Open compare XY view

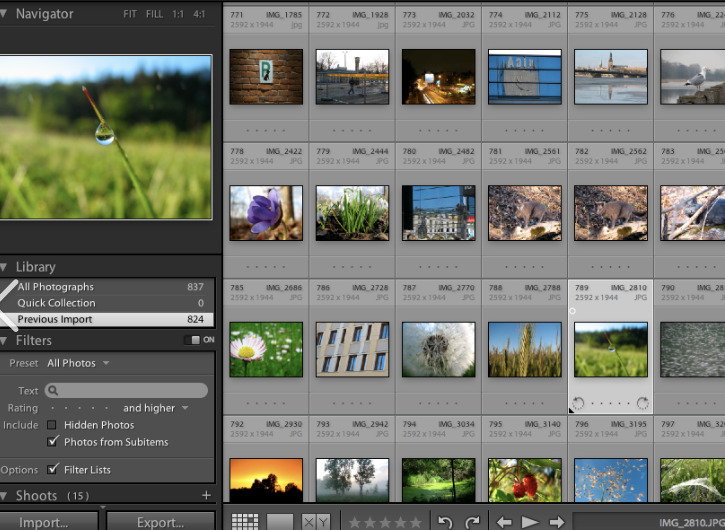pyautogui.click(x=316, y=522)
